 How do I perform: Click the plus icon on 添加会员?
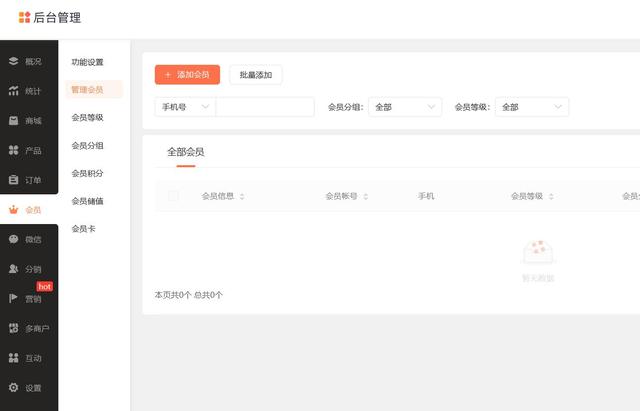point(167,75)
